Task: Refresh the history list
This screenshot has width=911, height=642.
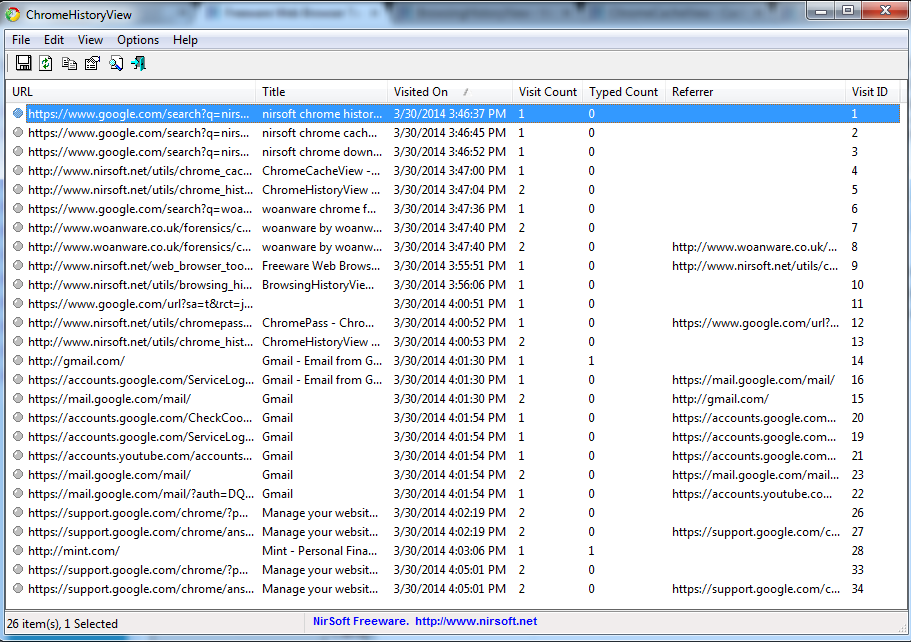Action: point(45,63)
